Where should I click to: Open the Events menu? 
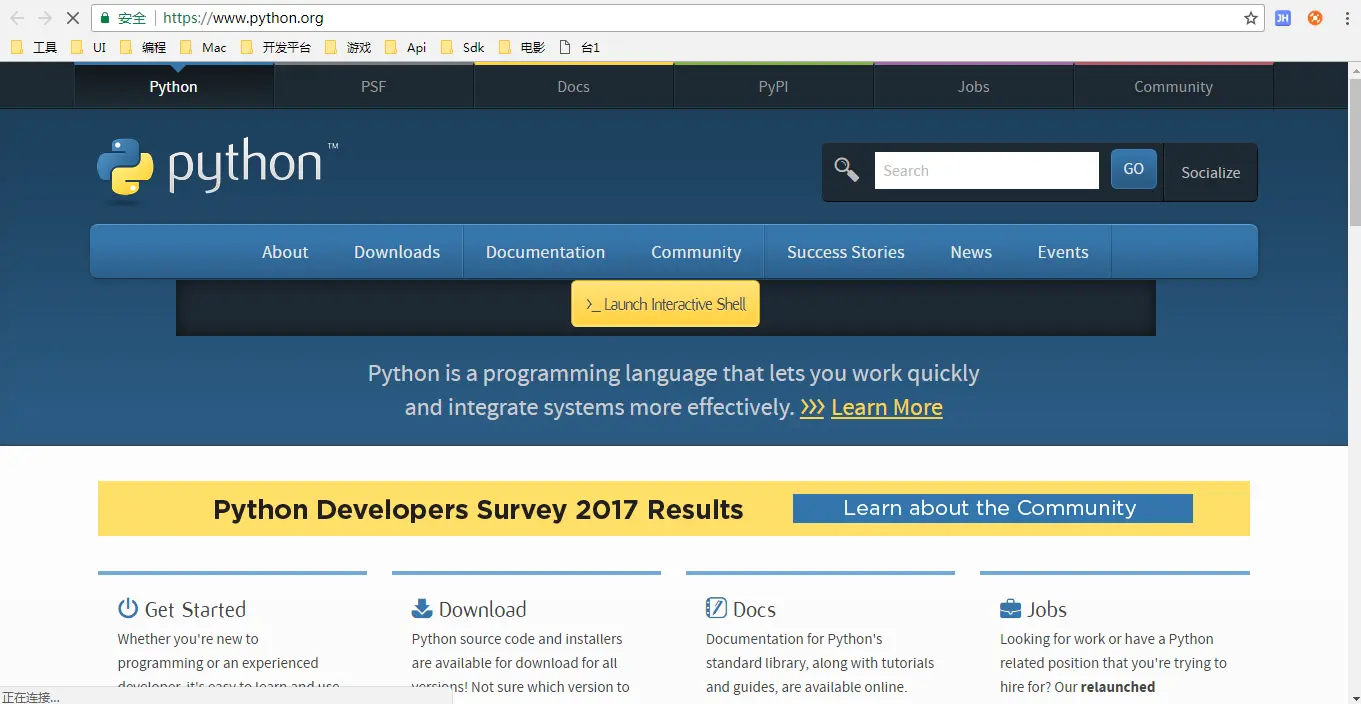[x=1063, y=252]
